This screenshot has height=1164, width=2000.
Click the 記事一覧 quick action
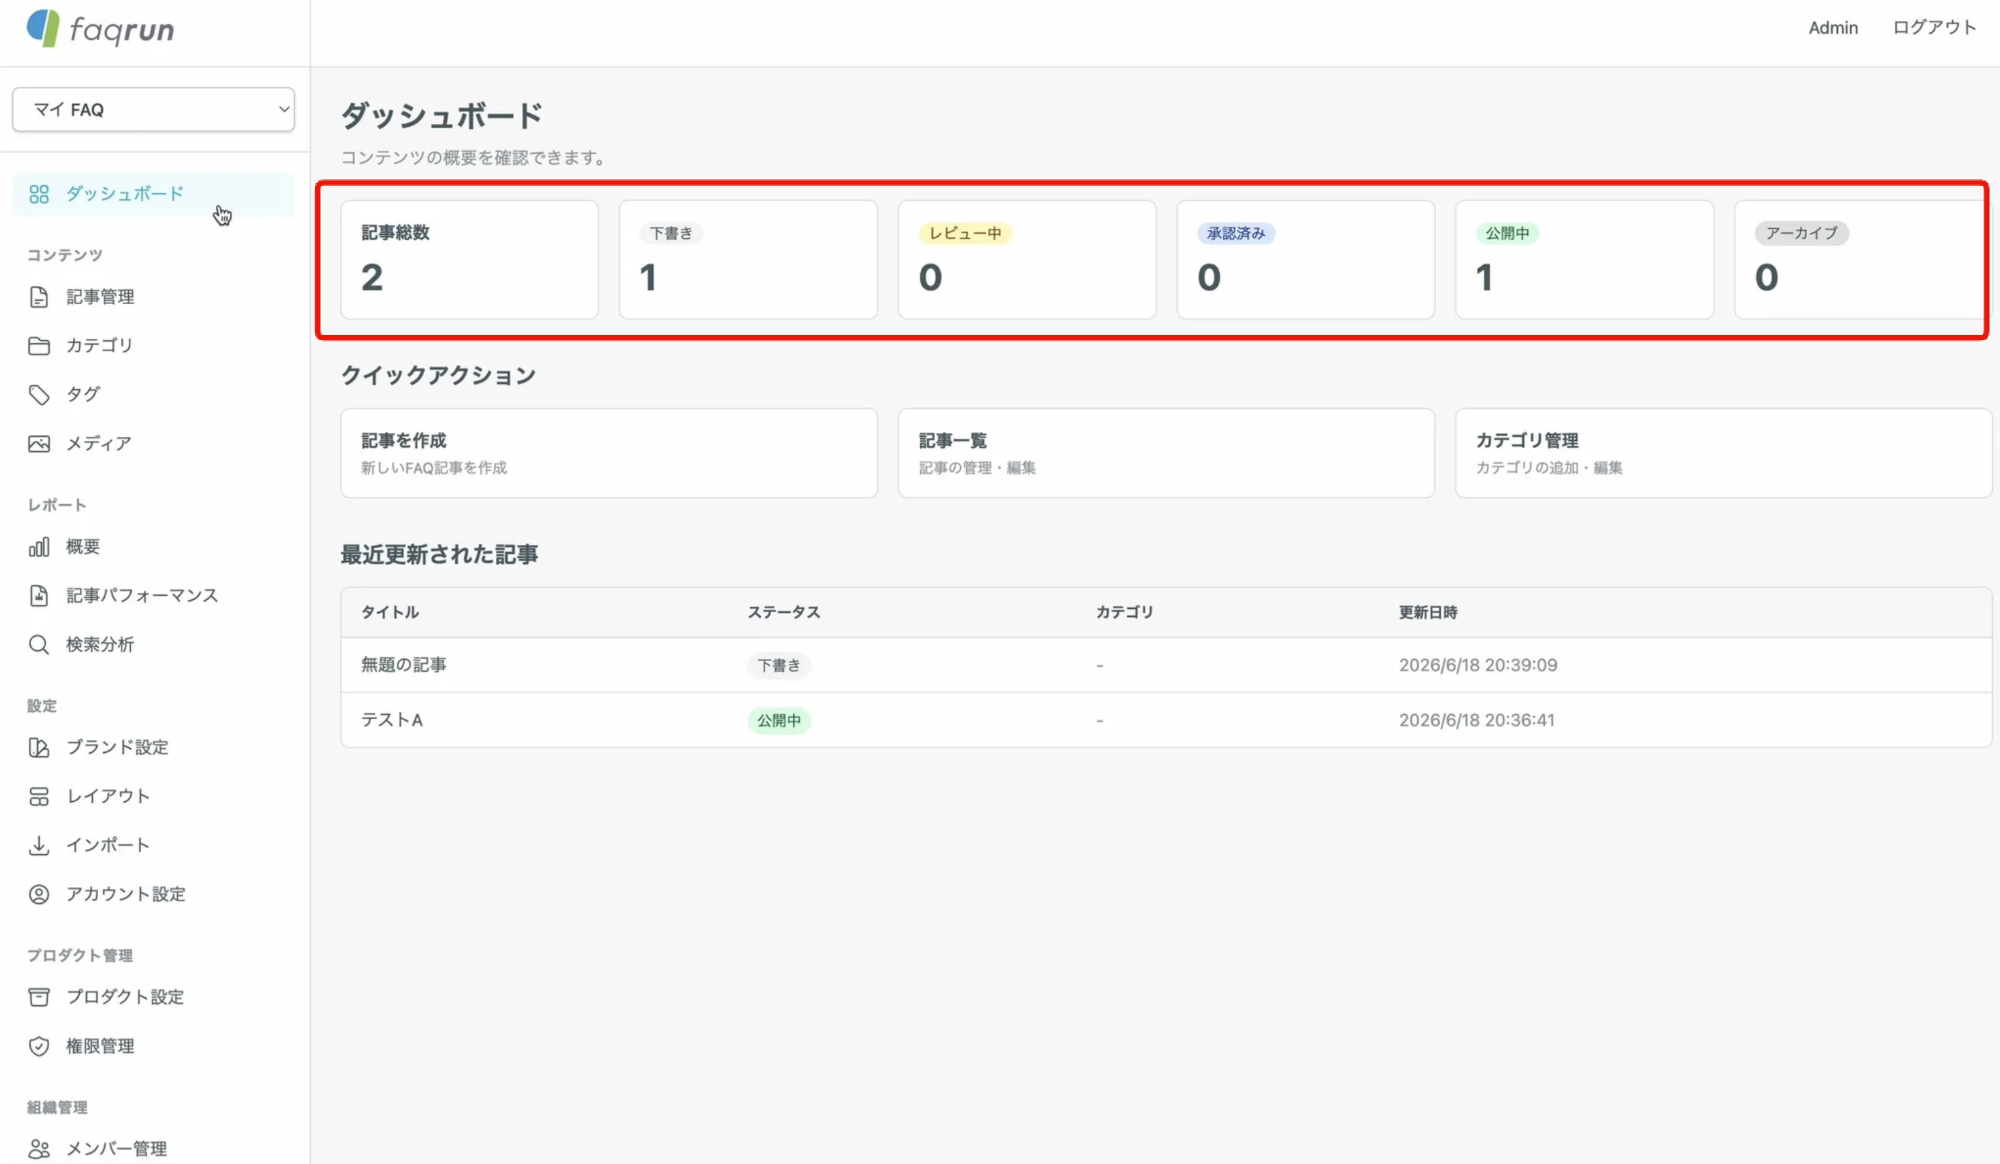tap(1166, 453)
